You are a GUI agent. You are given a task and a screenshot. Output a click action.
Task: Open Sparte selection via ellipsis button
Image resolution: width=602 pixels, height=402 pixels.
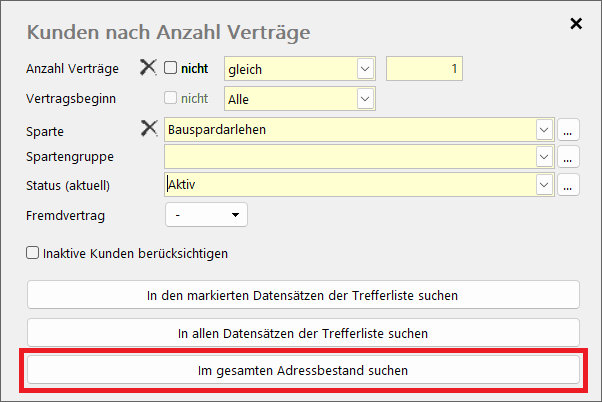[x=569, y=130]
